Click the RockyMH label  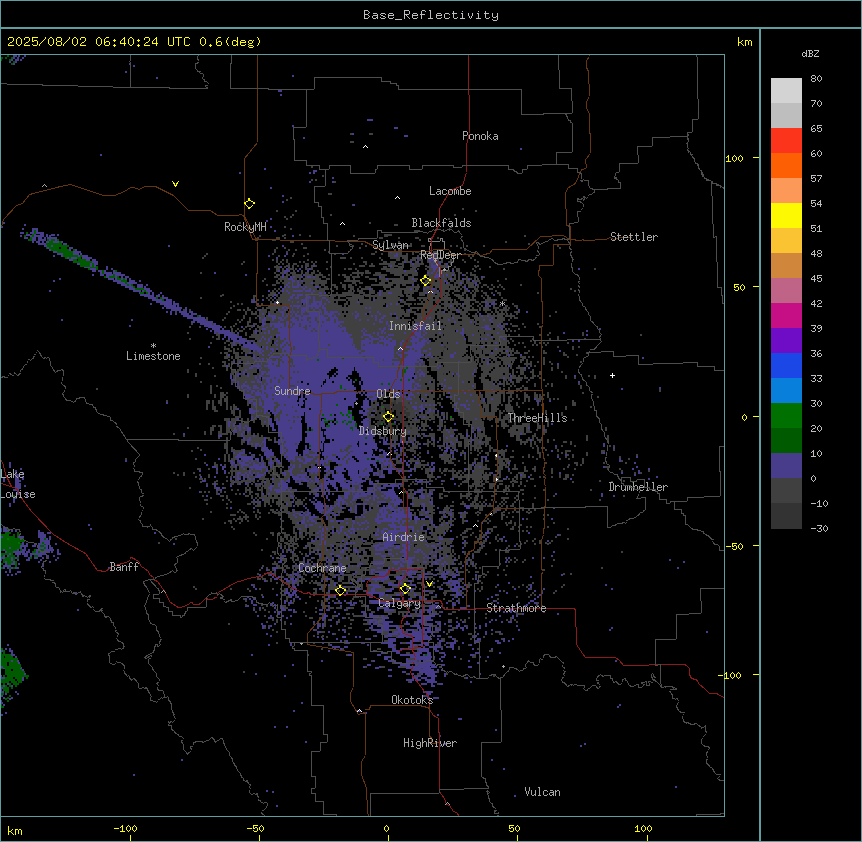point(245,226)
